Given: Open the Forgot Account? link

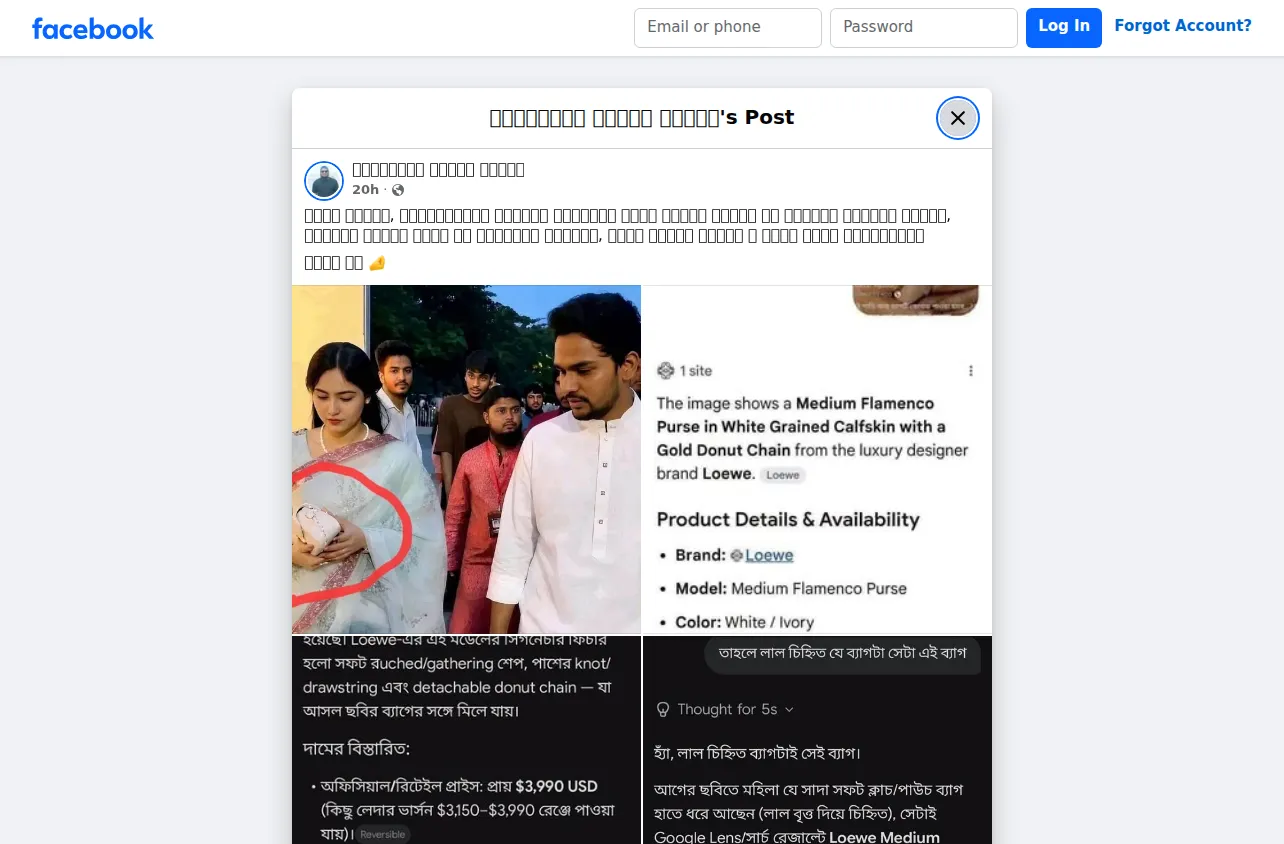Looking at the screenshot, I should coord(1183,26).
